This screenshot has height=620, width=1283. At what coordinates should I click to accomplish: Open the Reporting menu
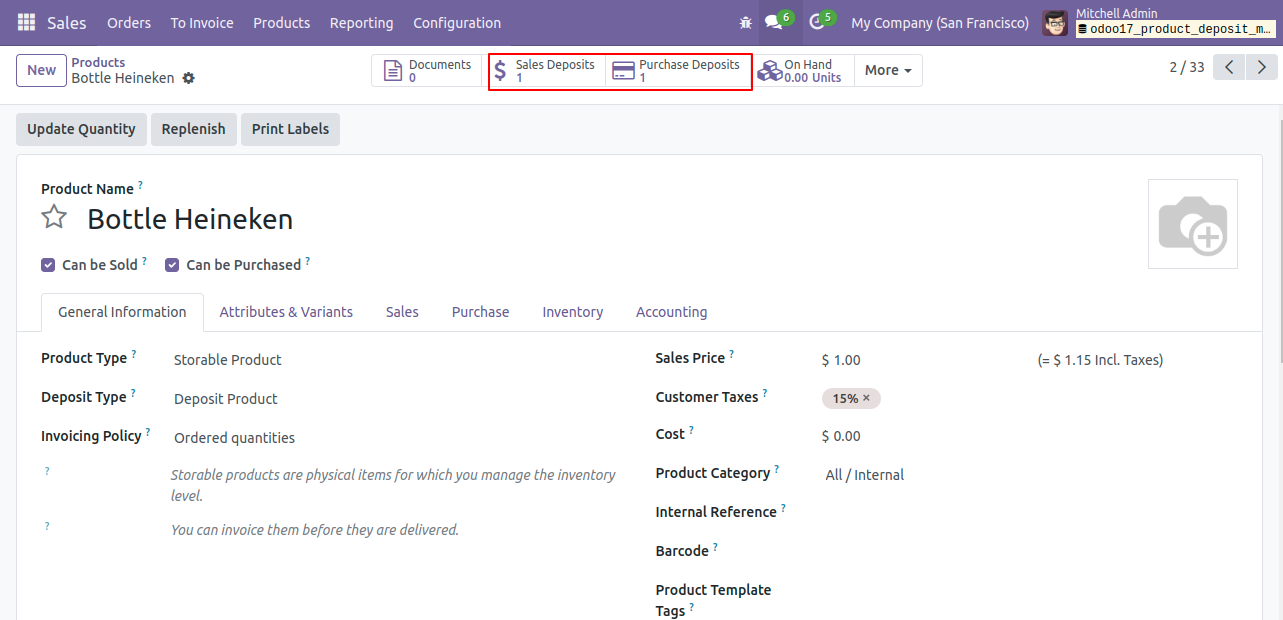pyautogui.click(x=361, y=23)
